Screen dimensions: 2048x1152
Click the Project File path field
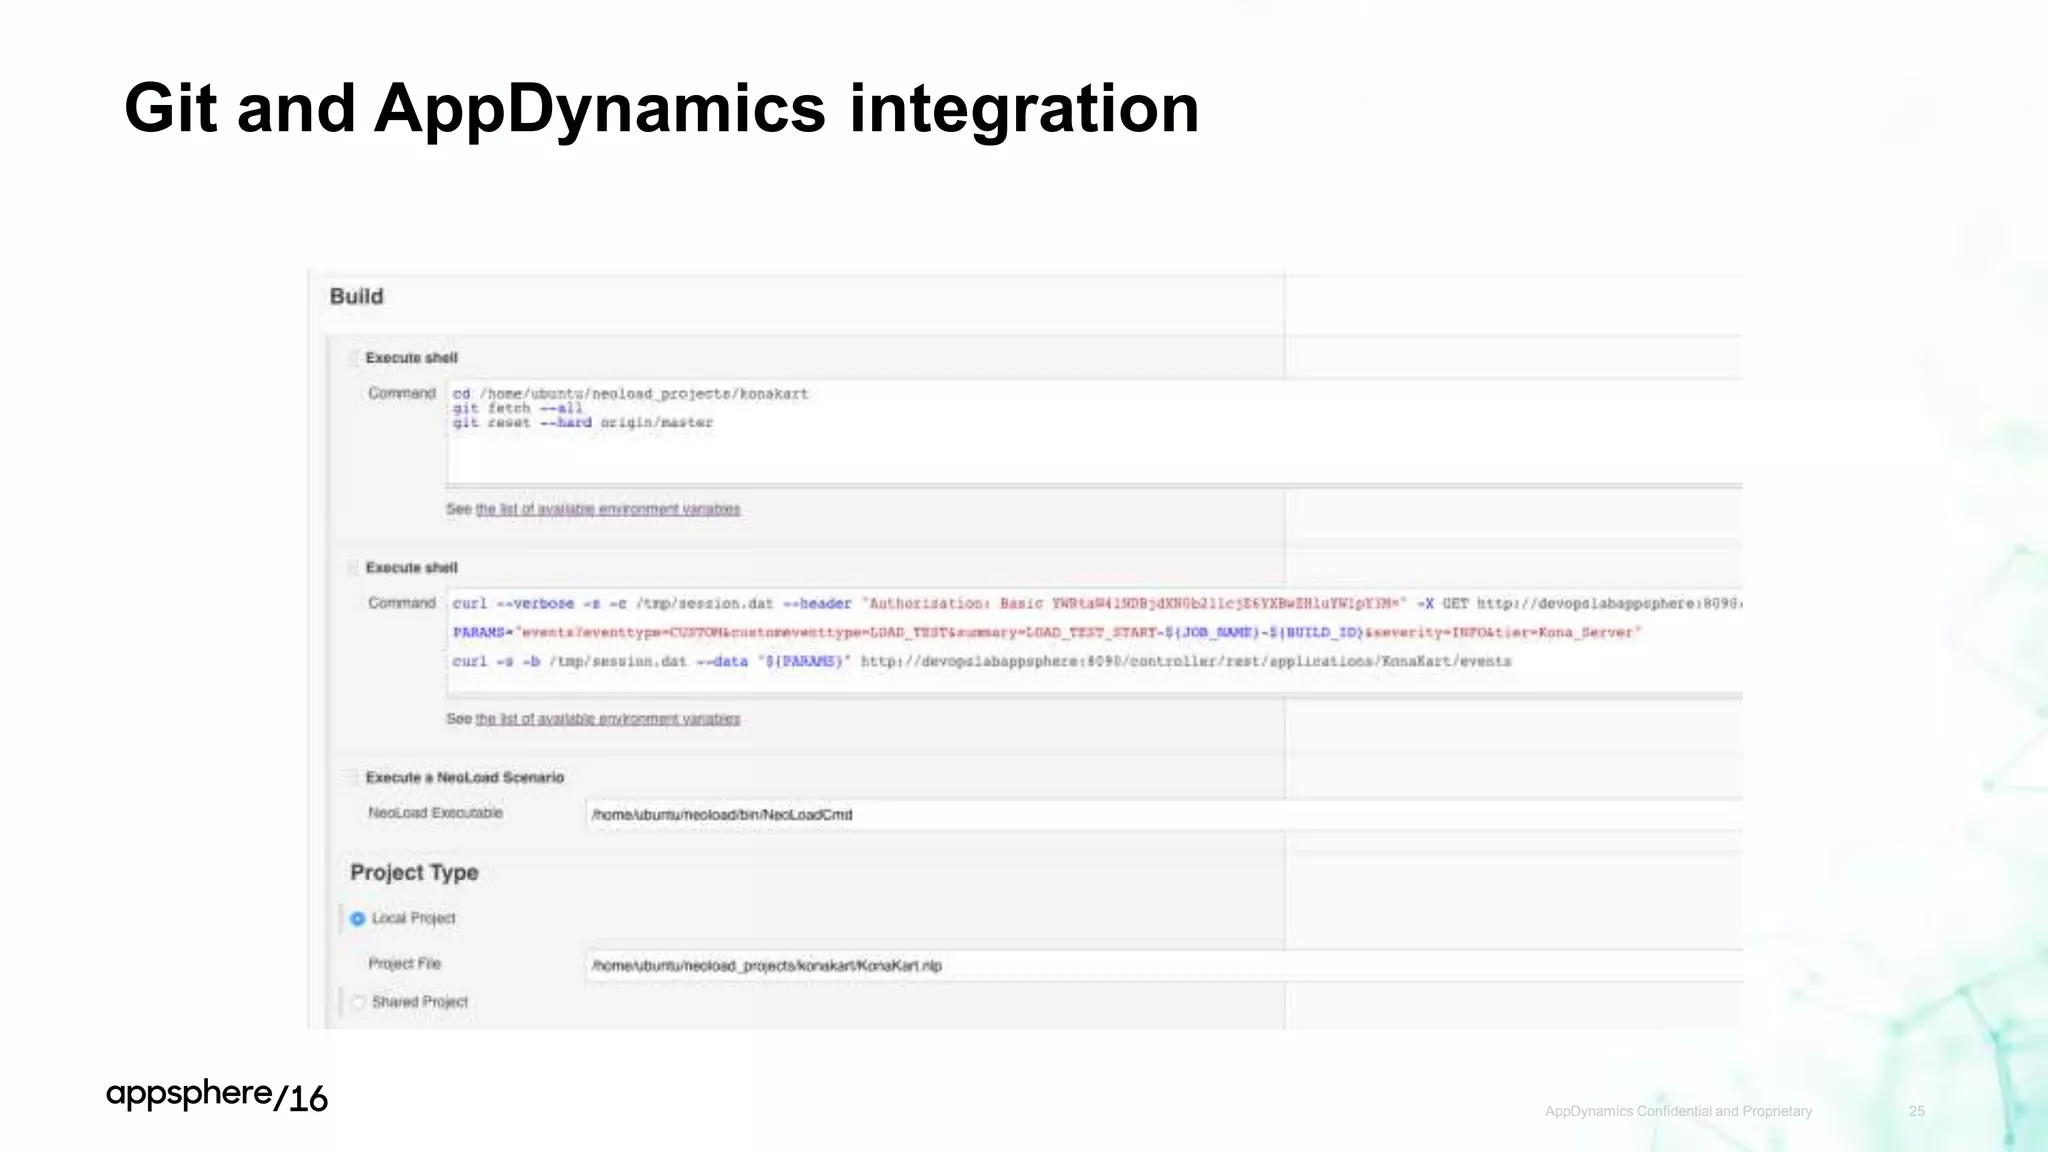click(x=1164, y=965)
